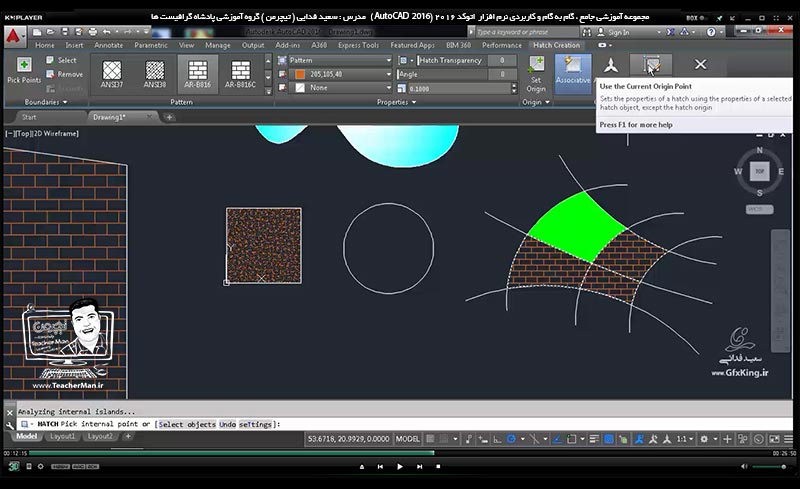Screen dimensions: 800x489
Task: Click the MODEL status bar button
Action: 408,439
